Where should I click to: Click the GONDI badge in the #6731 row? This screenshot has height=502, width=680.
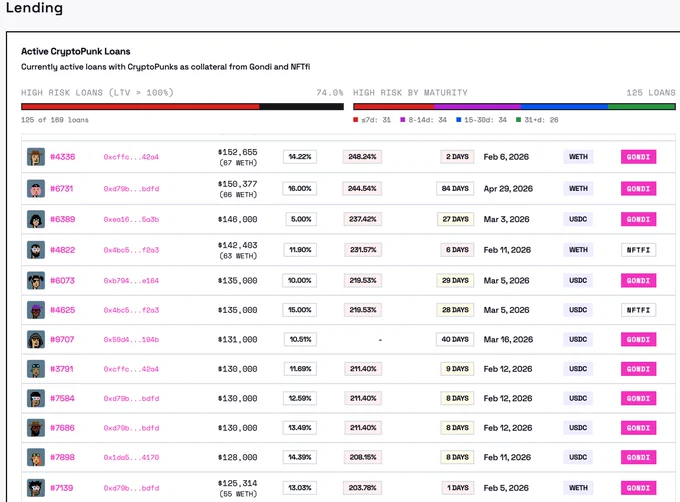[638, 189]
